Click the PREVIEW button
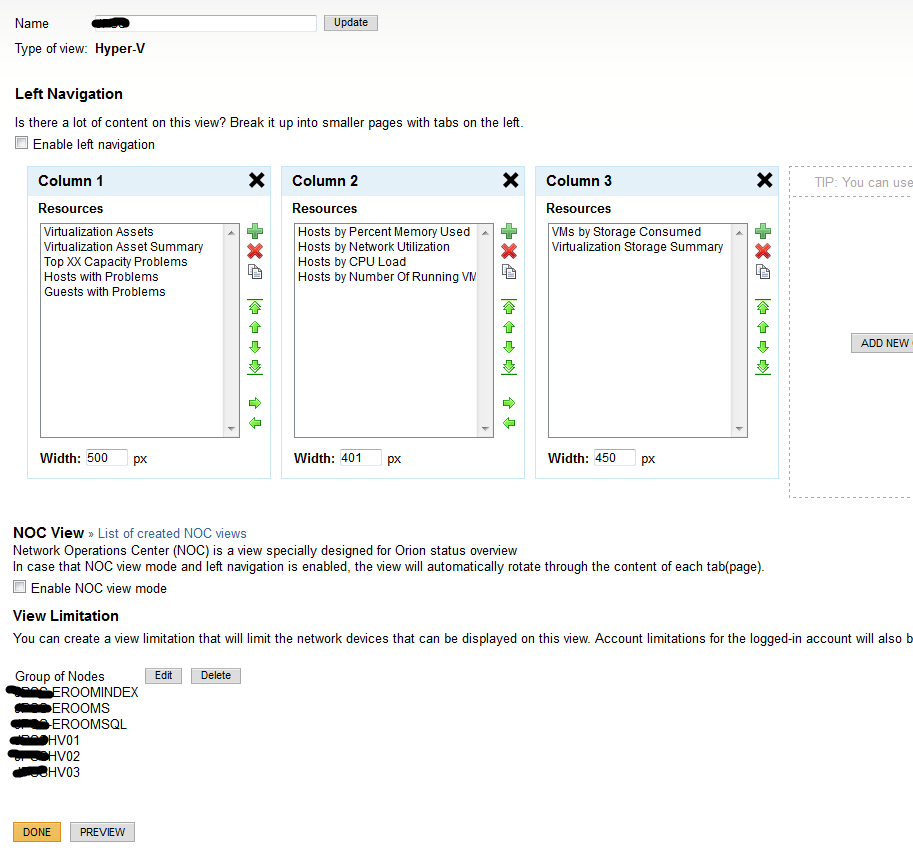Image resolution: width=913 pixels, height=862 pixels. (102, 832)
